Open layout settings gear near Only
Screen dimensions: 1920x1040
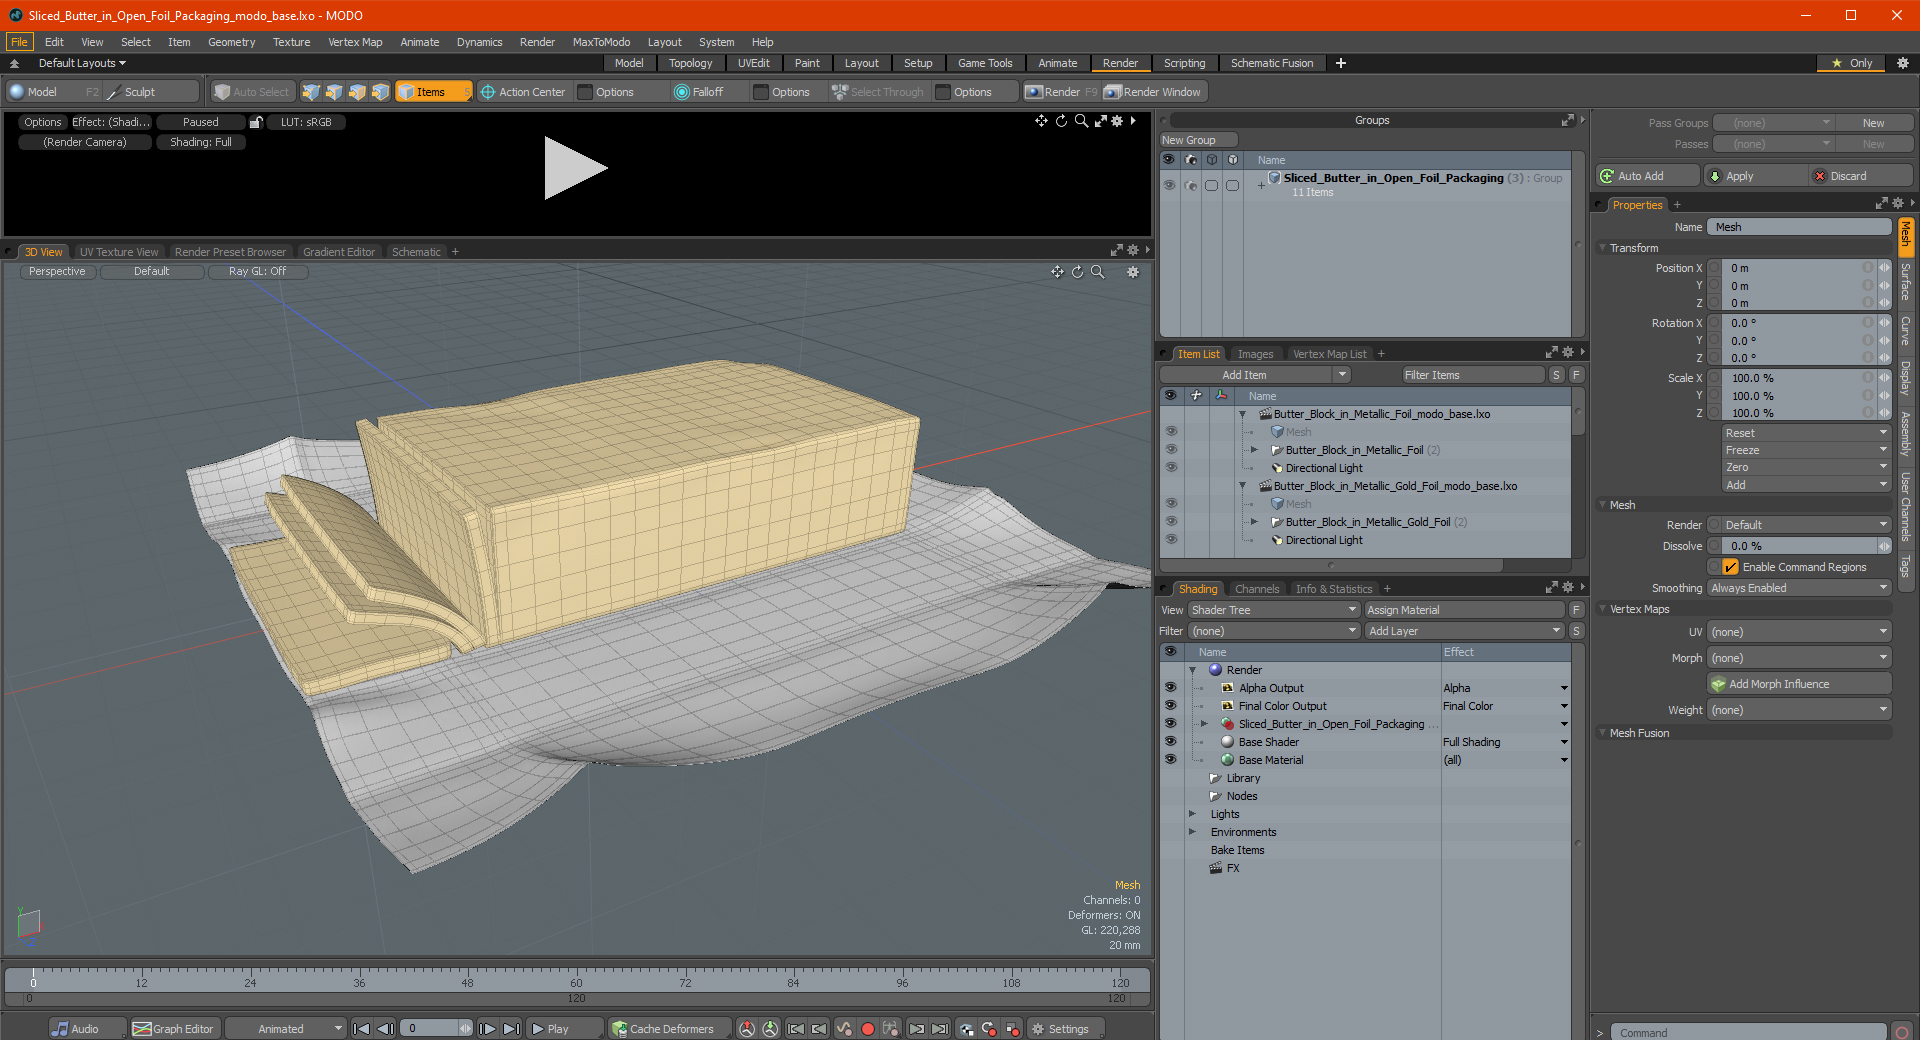(1903, 63)
